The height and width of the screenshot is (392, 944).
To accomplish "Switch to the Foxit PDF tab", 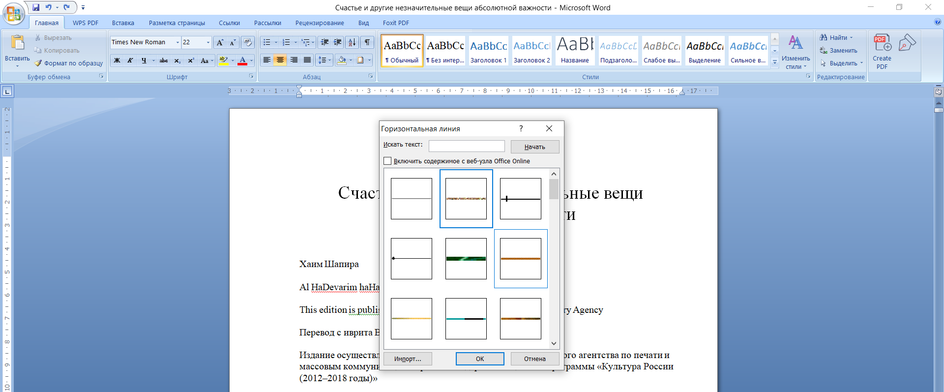I will (396, 23).
